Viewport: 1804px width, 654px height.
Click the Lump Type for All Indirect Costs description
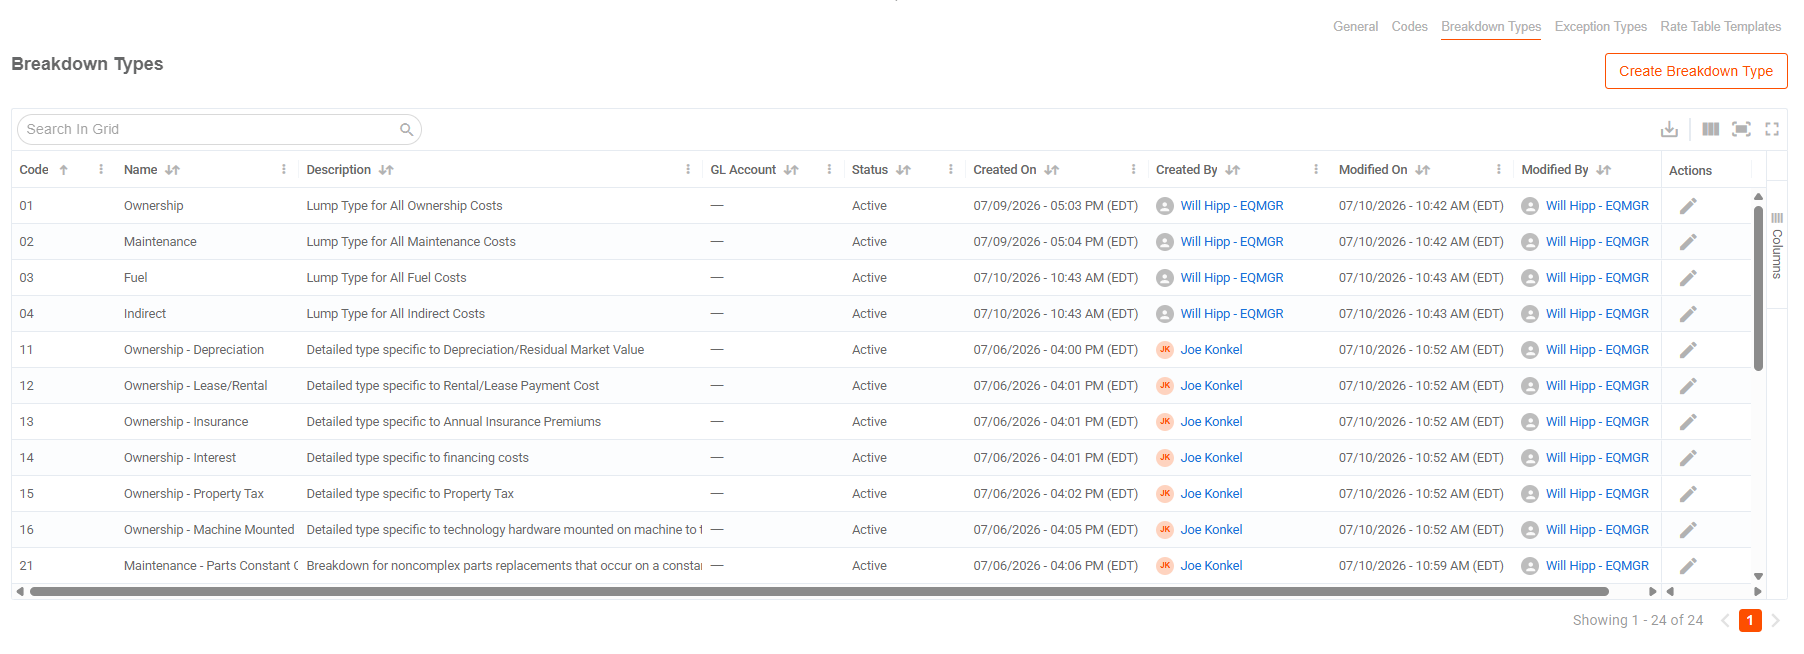pos(395,314)
